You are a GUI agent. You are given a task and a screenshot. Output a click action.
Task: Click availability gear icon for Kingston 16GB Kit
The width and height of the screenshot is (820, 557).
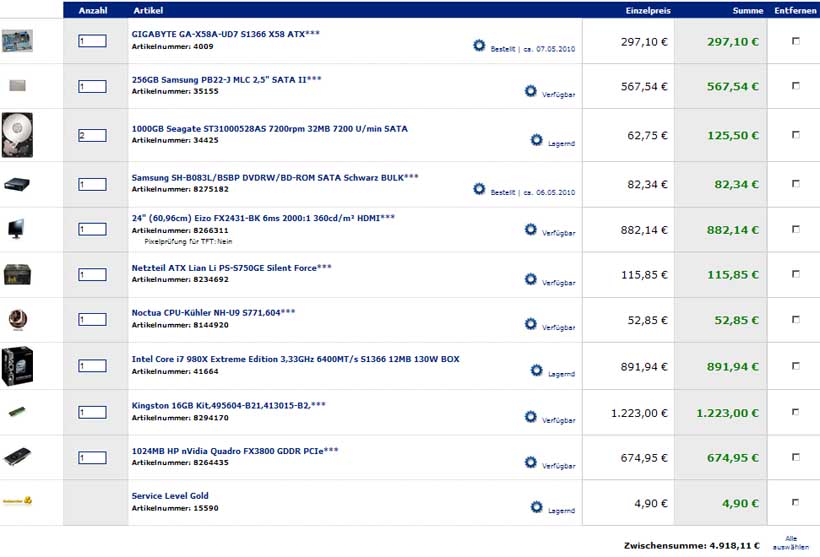pos(530,417)
